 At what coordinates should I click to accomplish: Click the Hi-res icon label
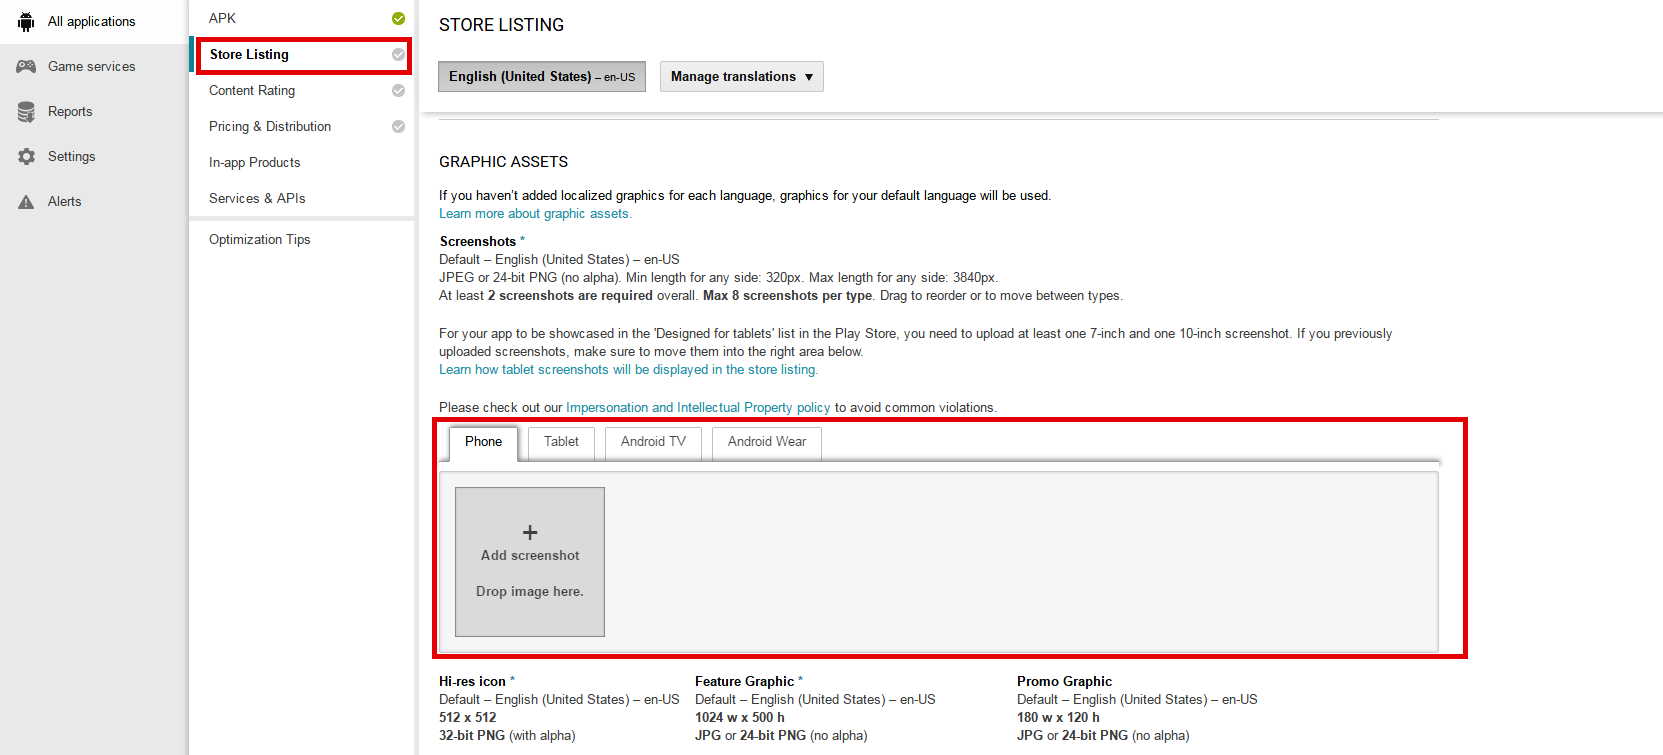click(x=472, y=682)
